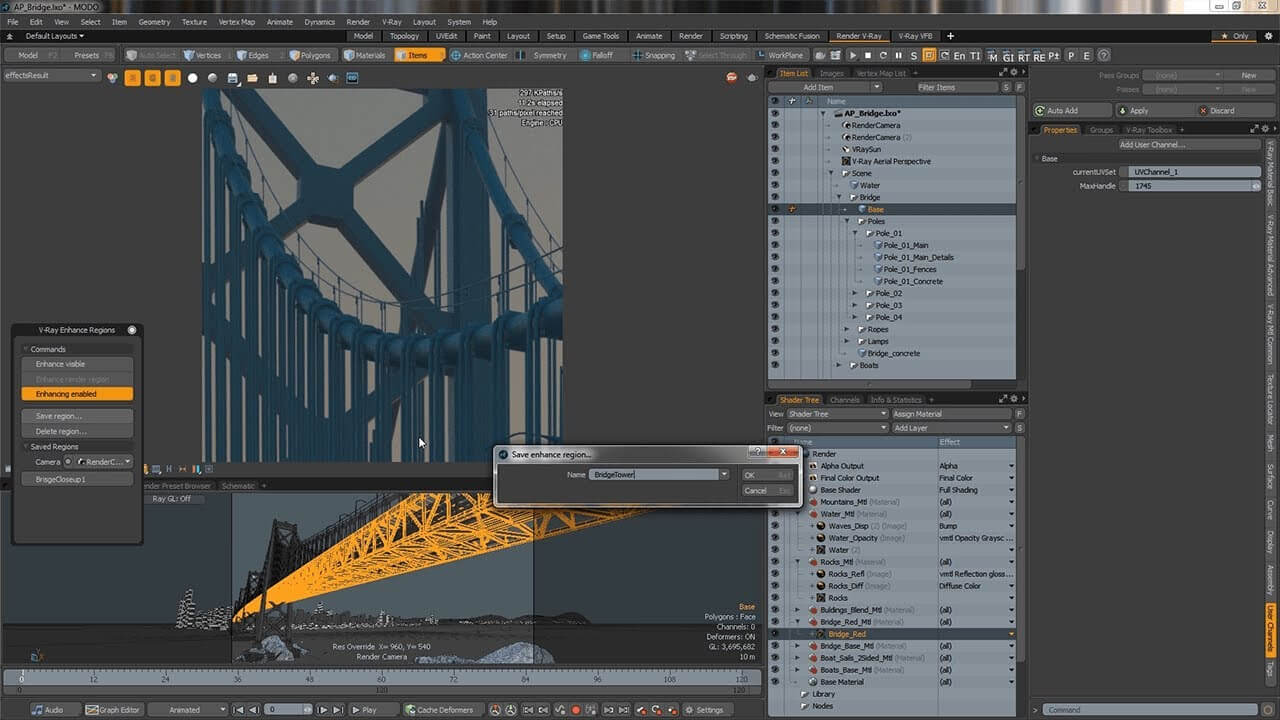1280x720 pixels.
Task: Click the save image icon in viewport toolbar
Action: tap(233, 78)
